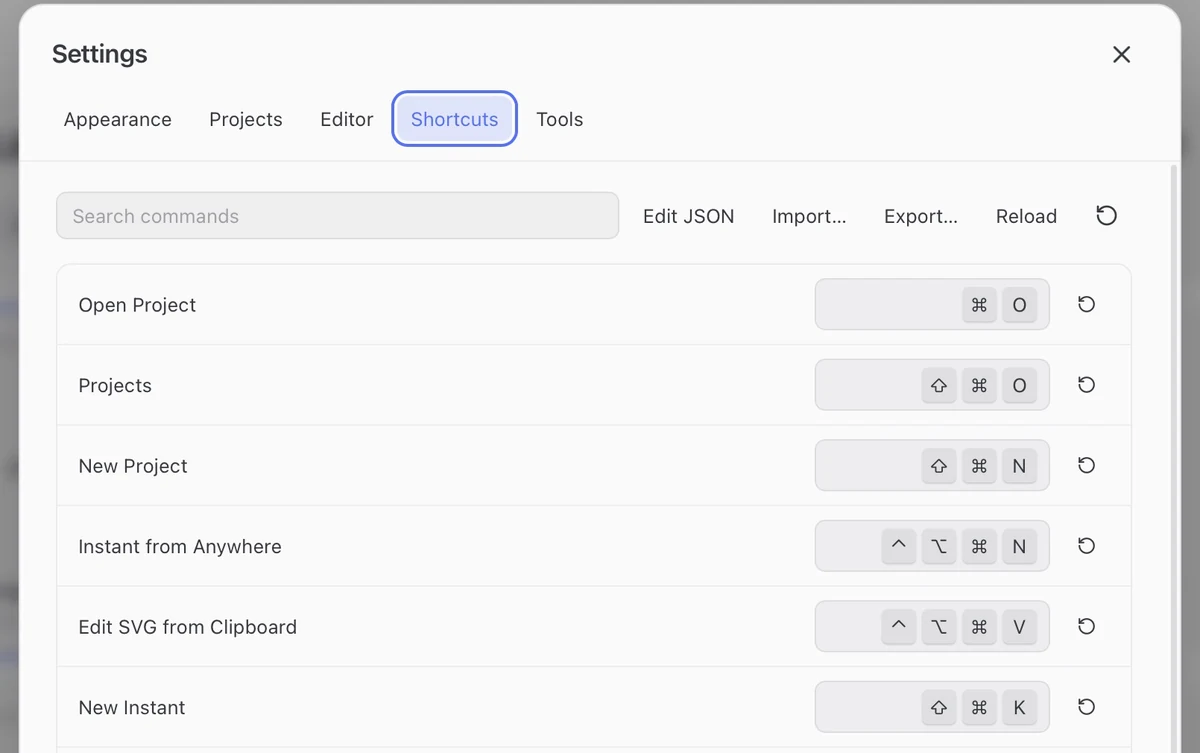The image size is (1200, 753).
Task: Reset the Projects shortcut to default
Action: tap(1087, 385)
